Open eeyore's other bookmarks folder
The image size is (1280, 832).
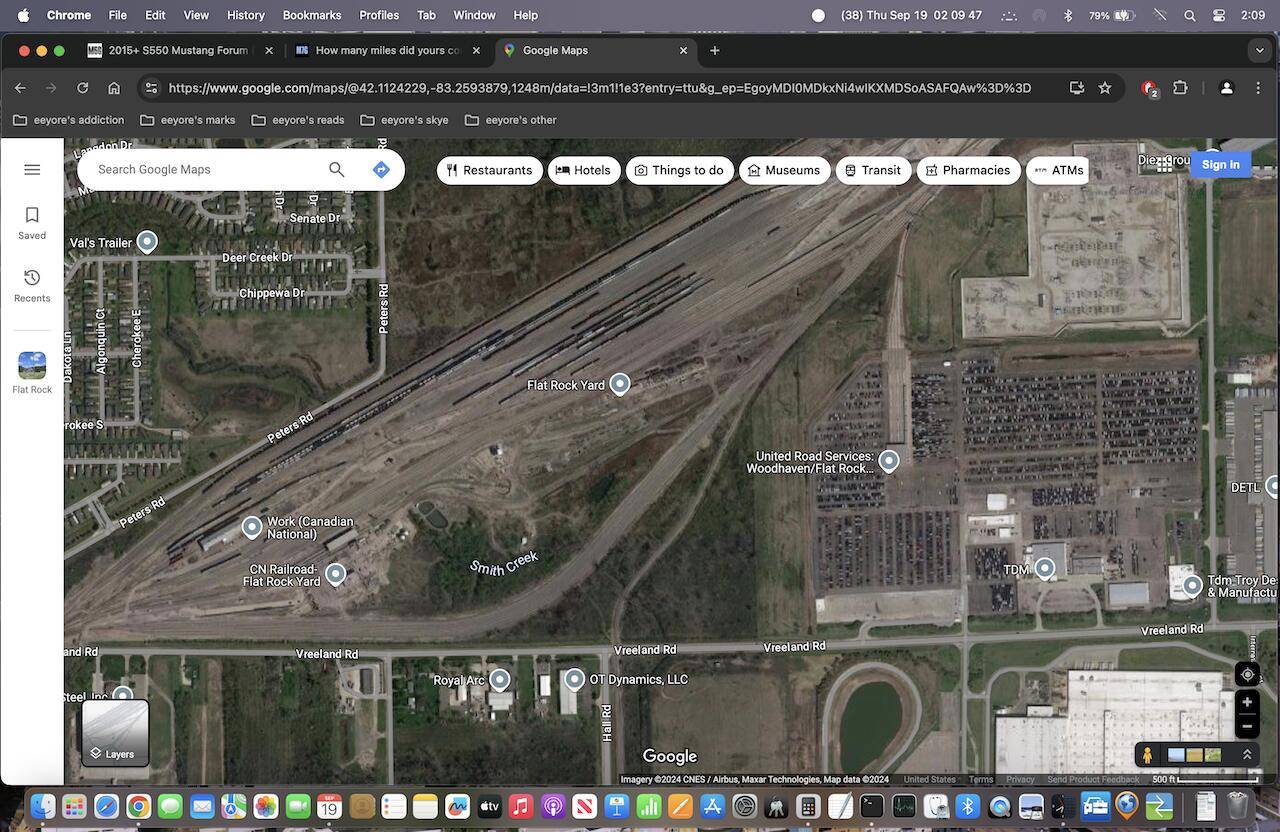[511, 120]
